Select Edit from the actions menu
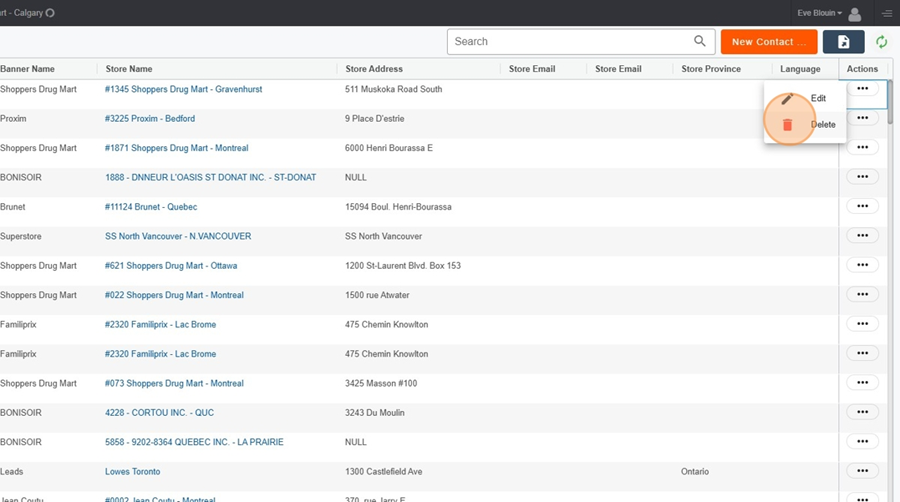900x502 pixels. click(818, 98)
